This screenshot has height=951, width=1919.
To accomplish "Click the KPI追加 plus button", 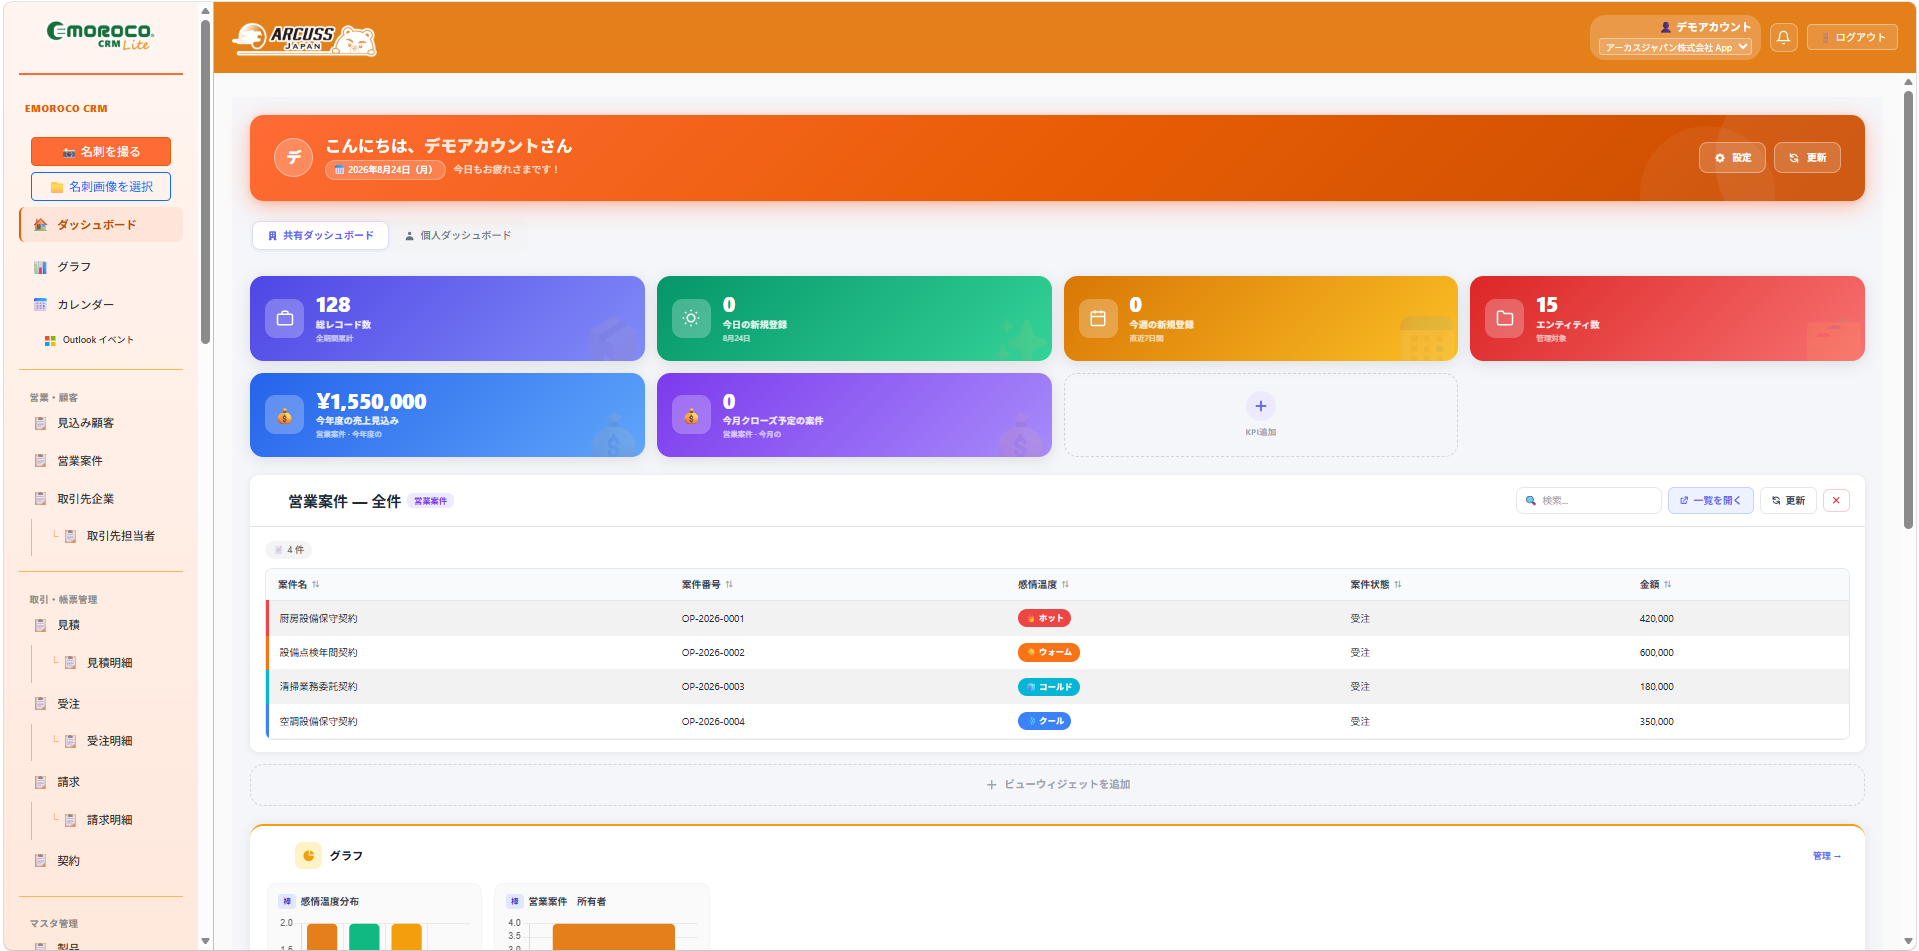I will click(1260, 406).
